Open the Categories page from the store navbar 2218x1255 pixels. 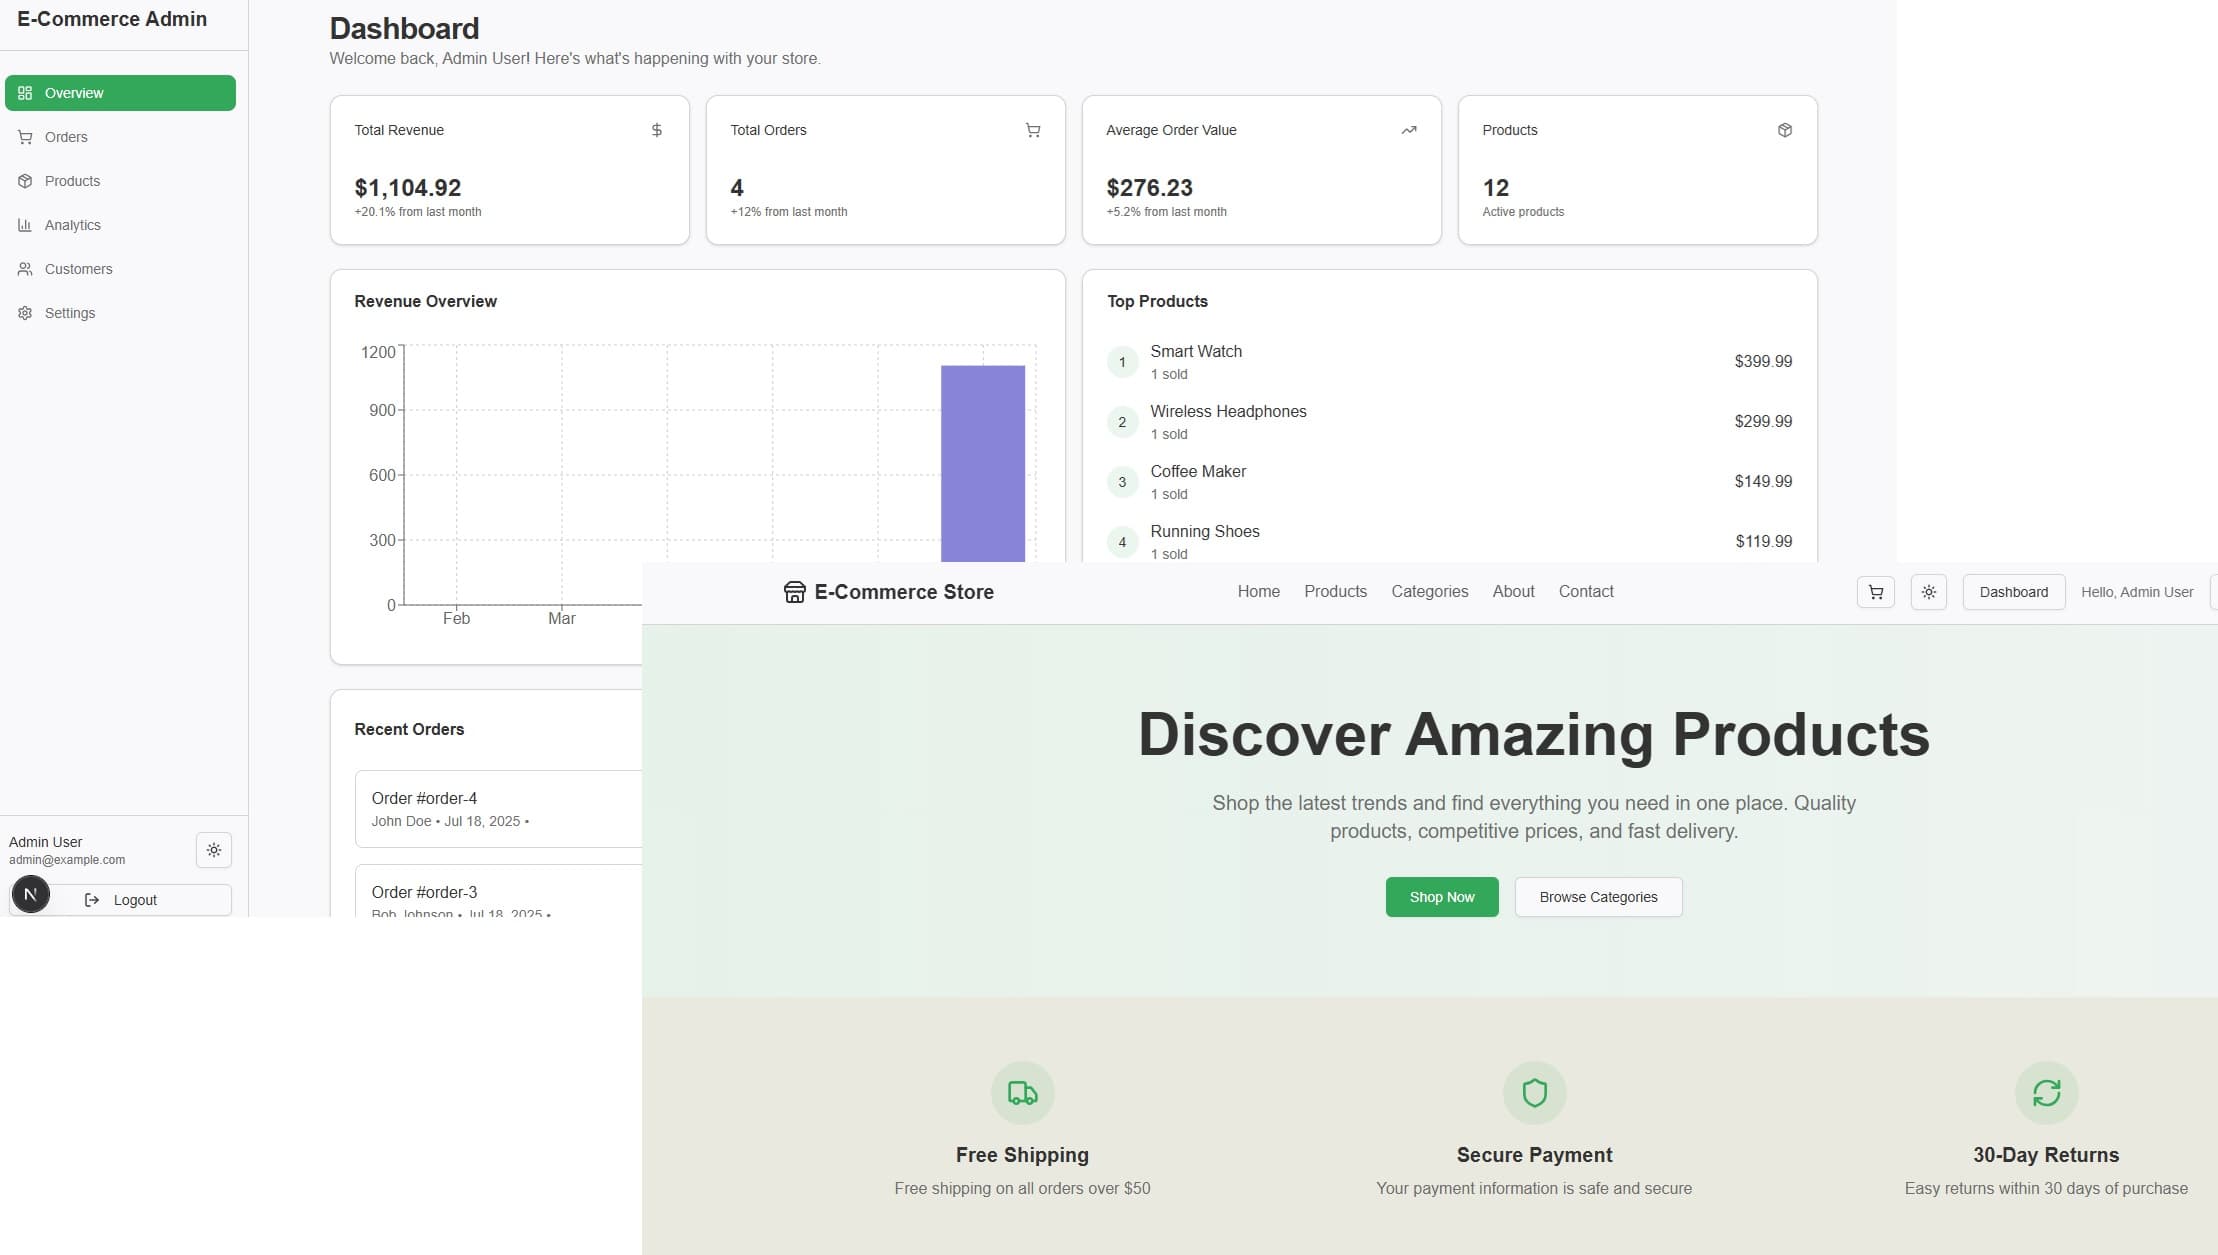click(x=1429, y=591)
